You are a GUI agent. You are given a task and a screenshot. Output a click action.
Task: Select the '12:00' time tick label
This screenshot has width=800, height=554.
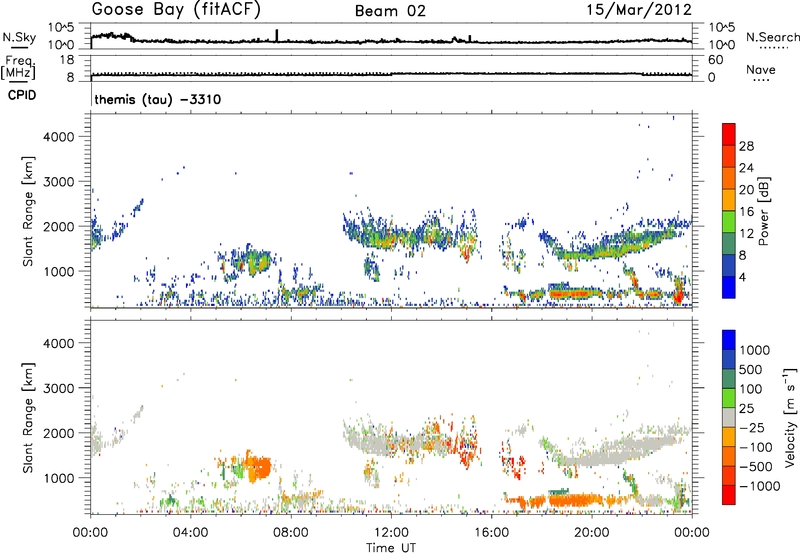(x=391, y=533)
